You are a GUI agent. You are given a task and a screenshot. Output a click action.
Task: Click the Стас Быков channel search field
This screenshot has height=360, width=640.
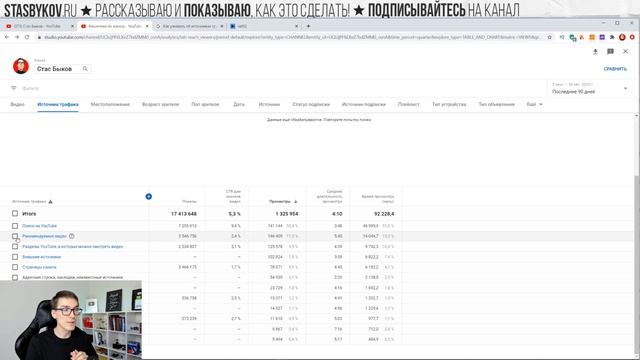point(62,69)
